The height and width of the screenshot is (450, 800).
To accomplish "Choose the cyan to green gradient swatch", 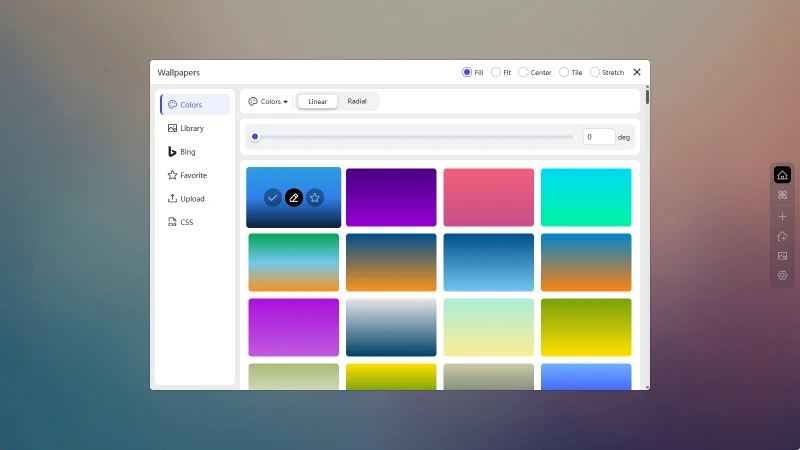I will pyautogui.click(x=586, y=197).
